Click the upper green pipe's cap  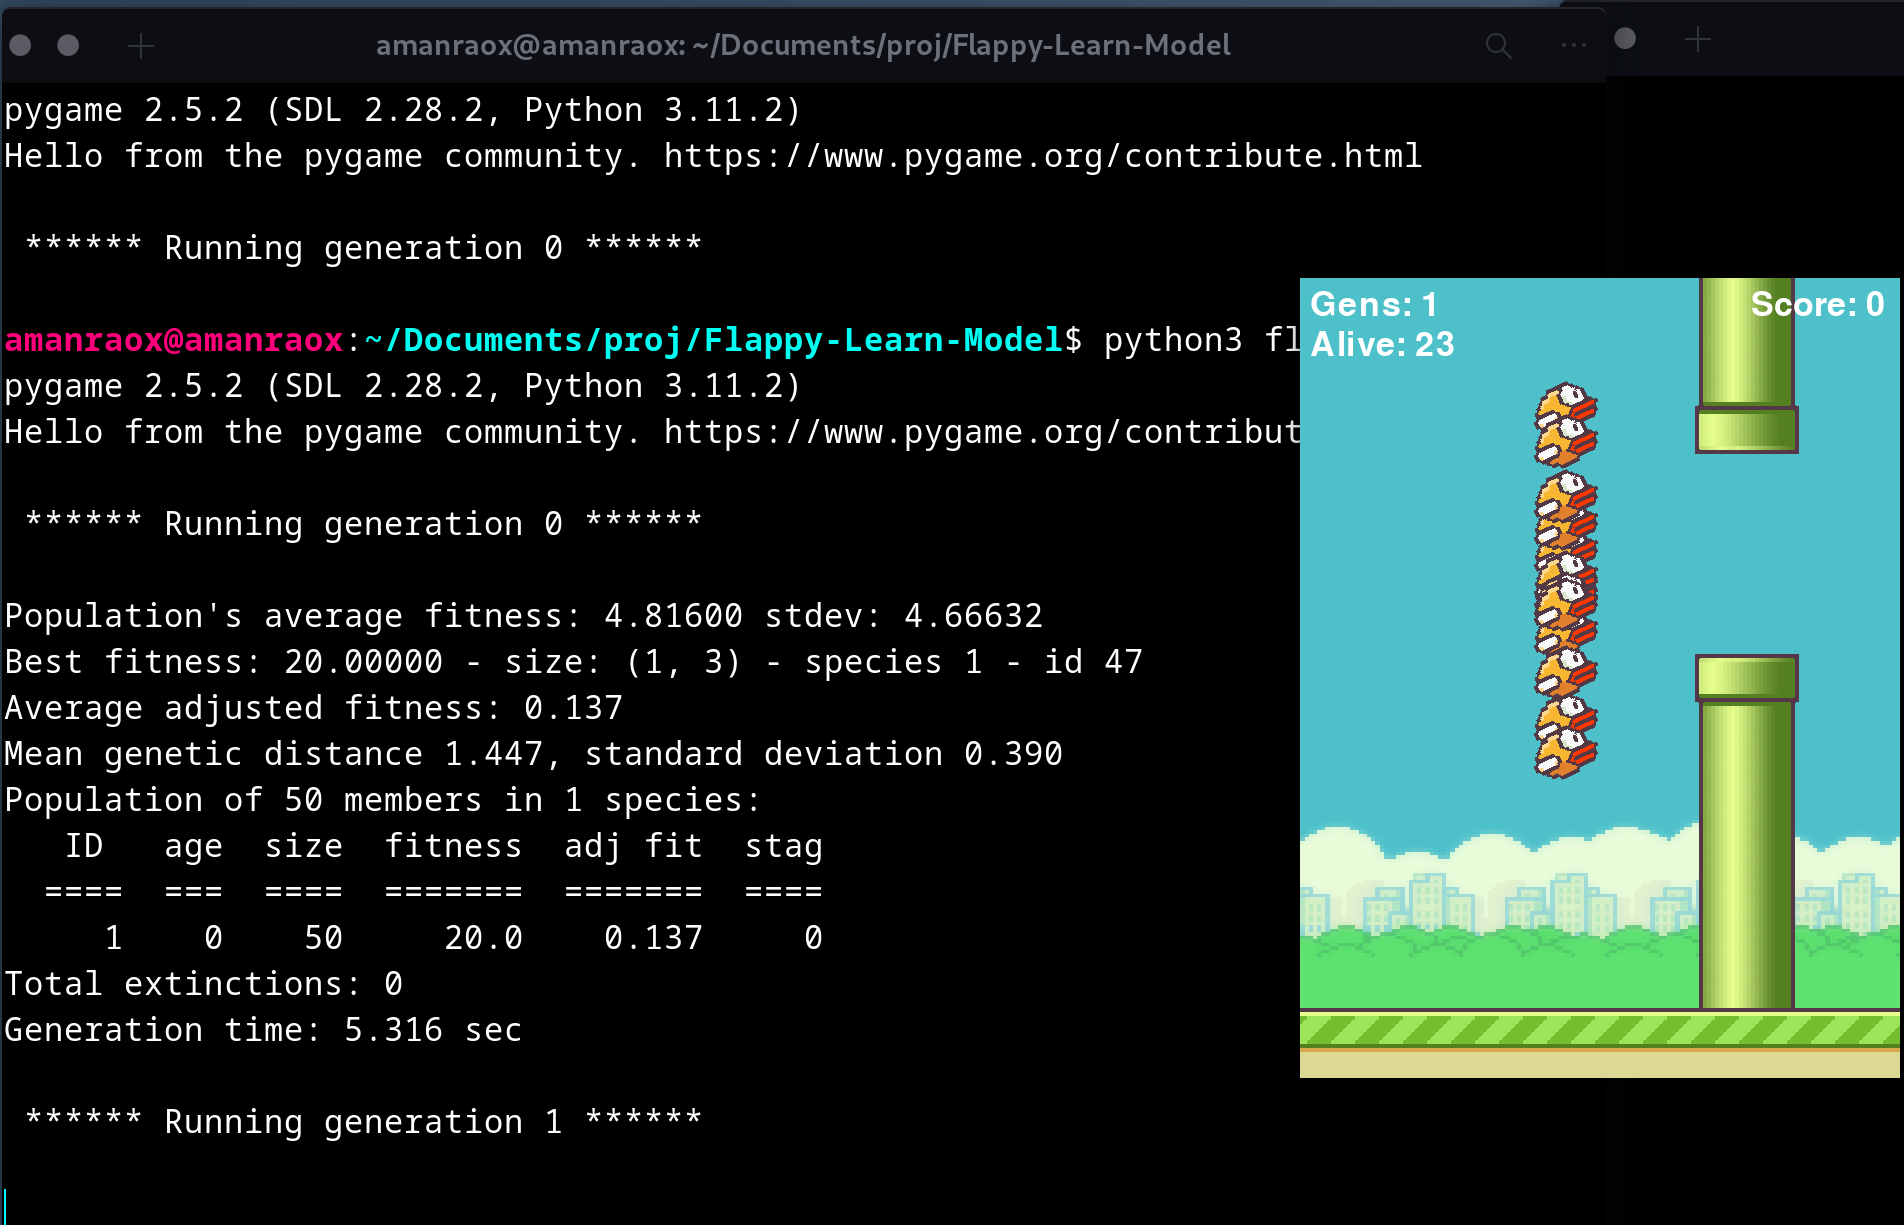(x=1746, y=430)
